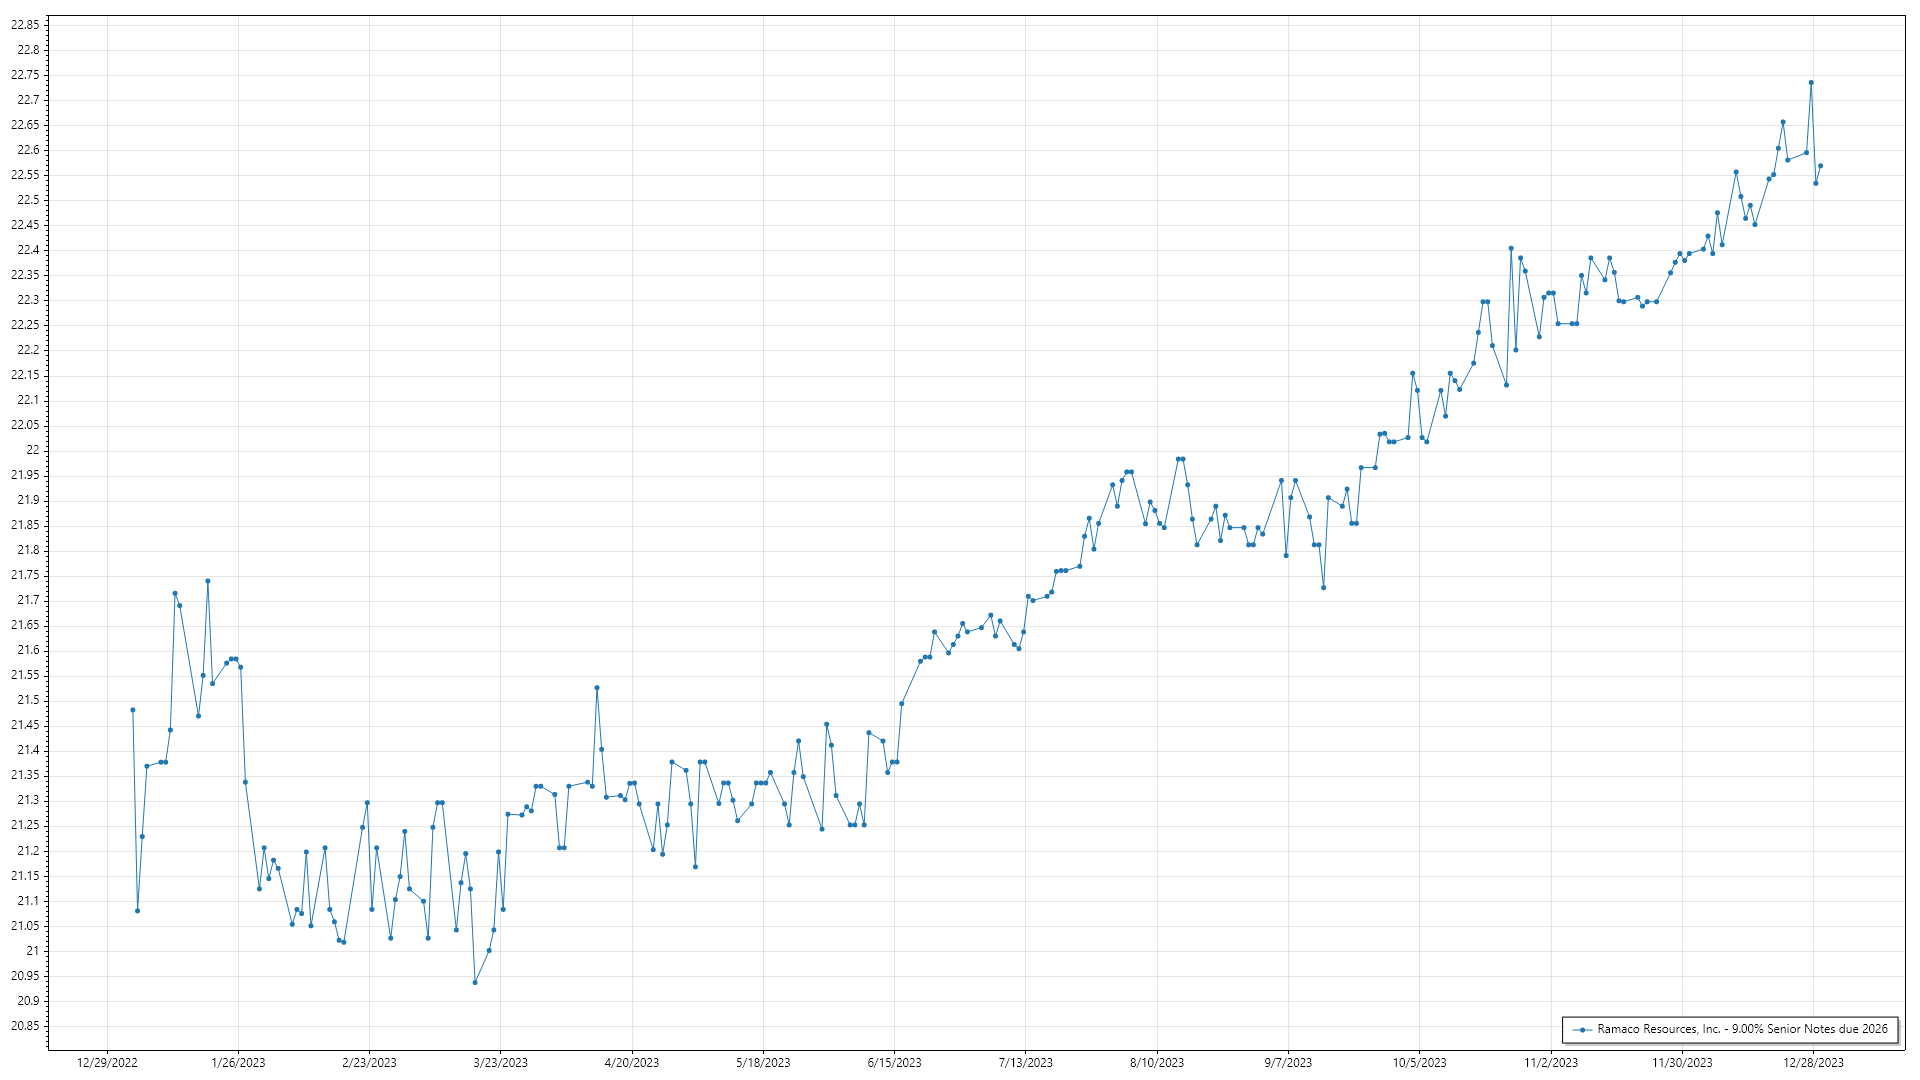
Task: Click the 10/5/2023 x-axis date label
Action: click(x=1419, y=1063)
